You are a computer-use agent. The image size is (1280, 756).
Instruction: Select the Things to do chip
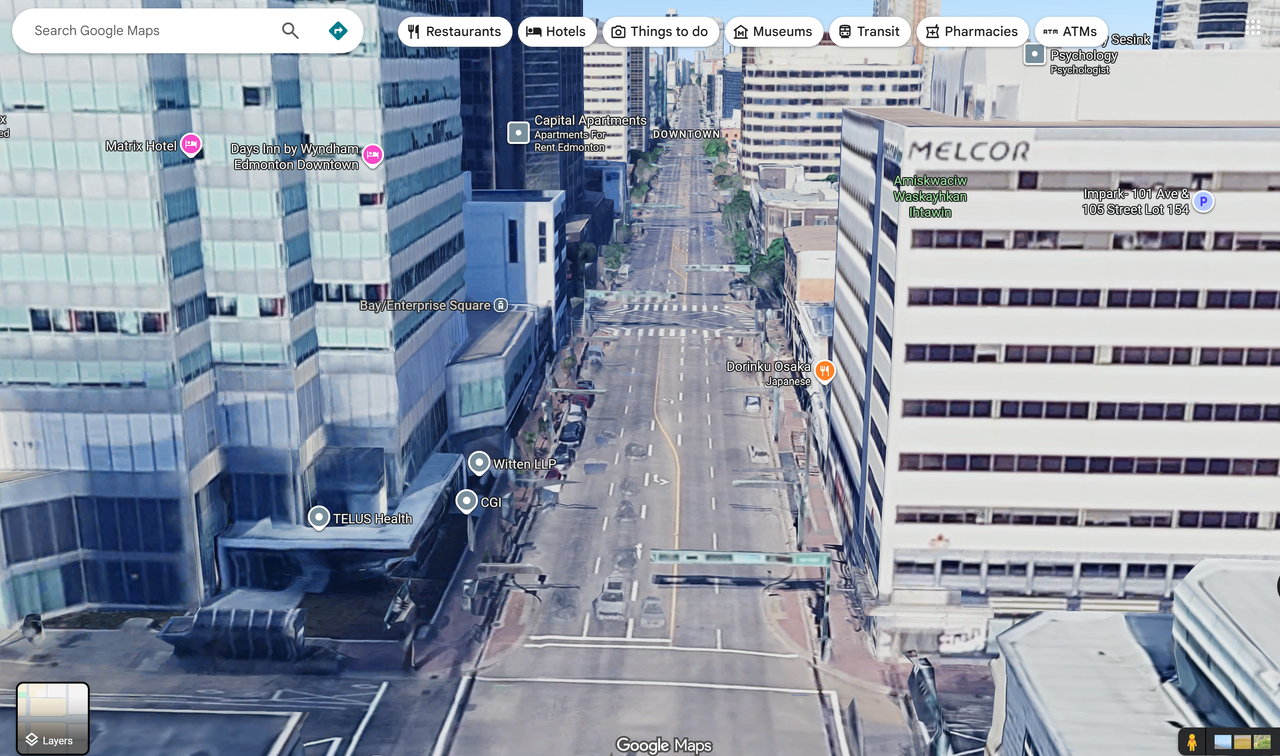tap(660, 32)
